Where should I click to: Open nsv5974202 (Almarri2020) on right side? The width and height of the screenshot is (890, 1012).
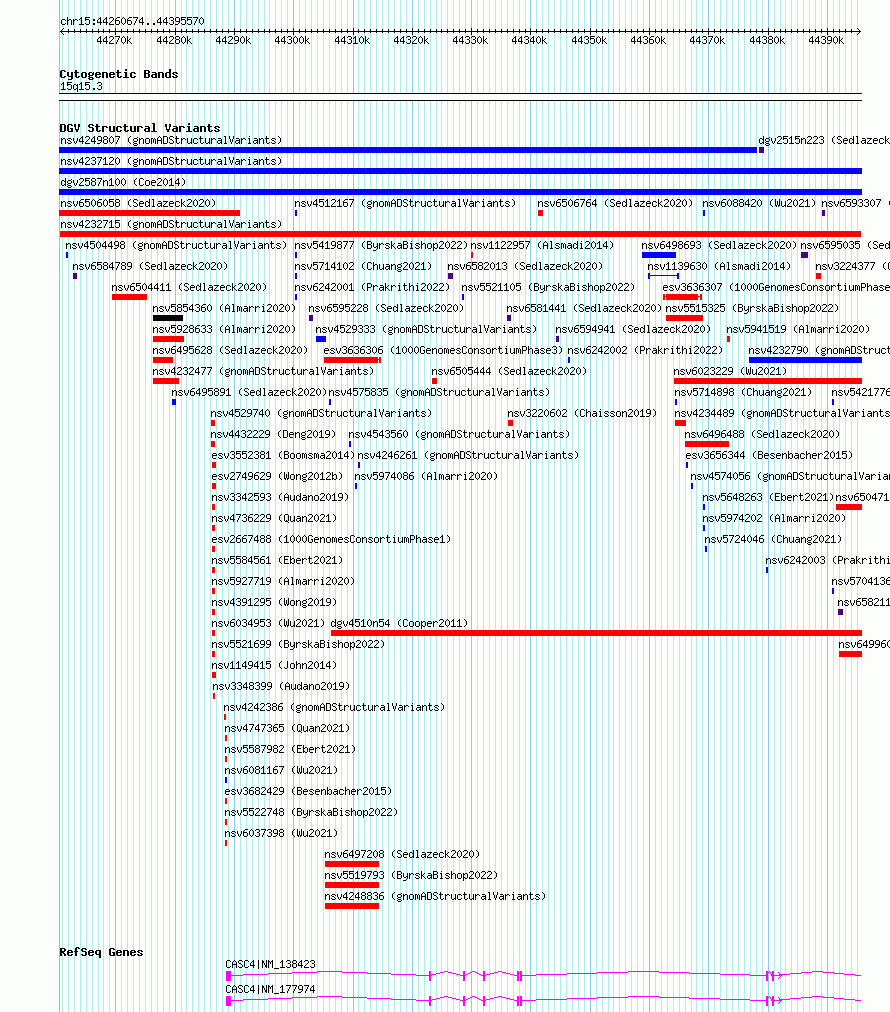[774, 518]
